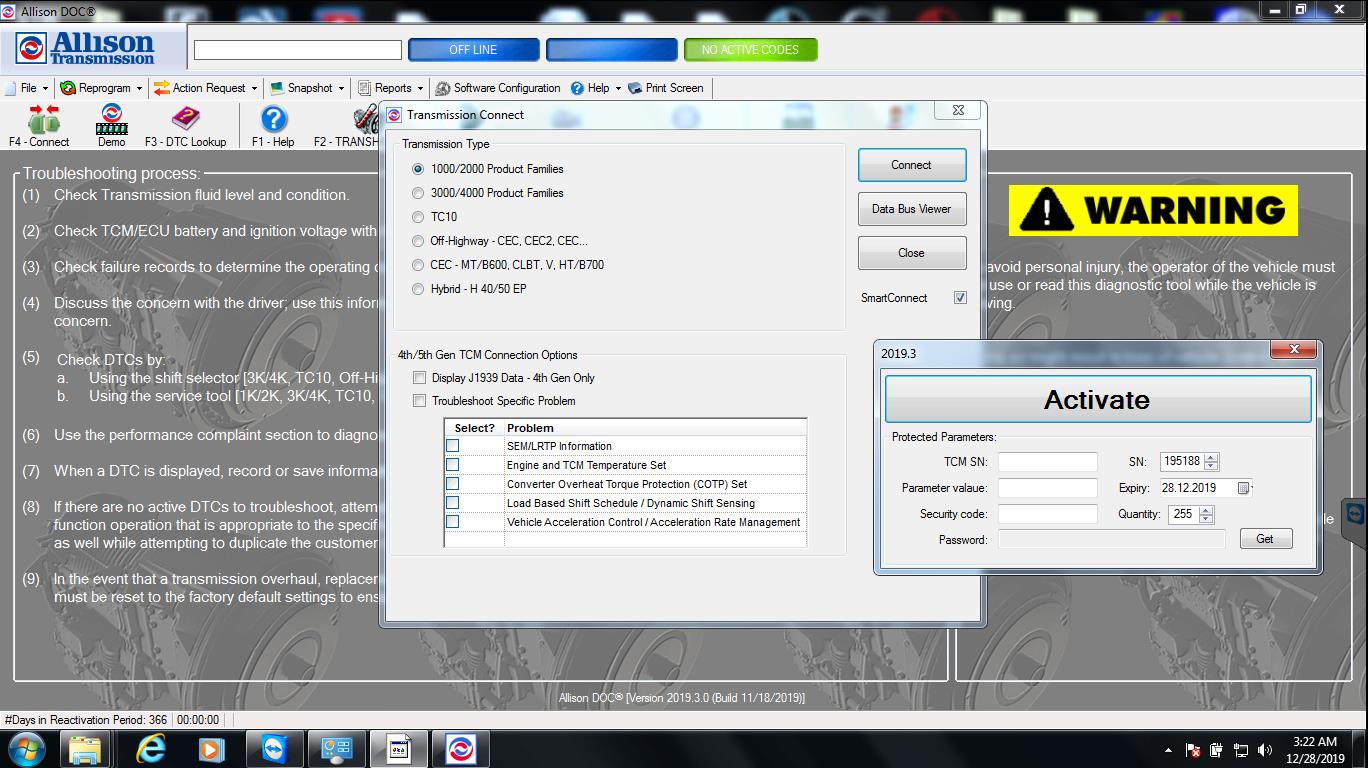
Task: Click the Get password button
Action: [1265, 539]
